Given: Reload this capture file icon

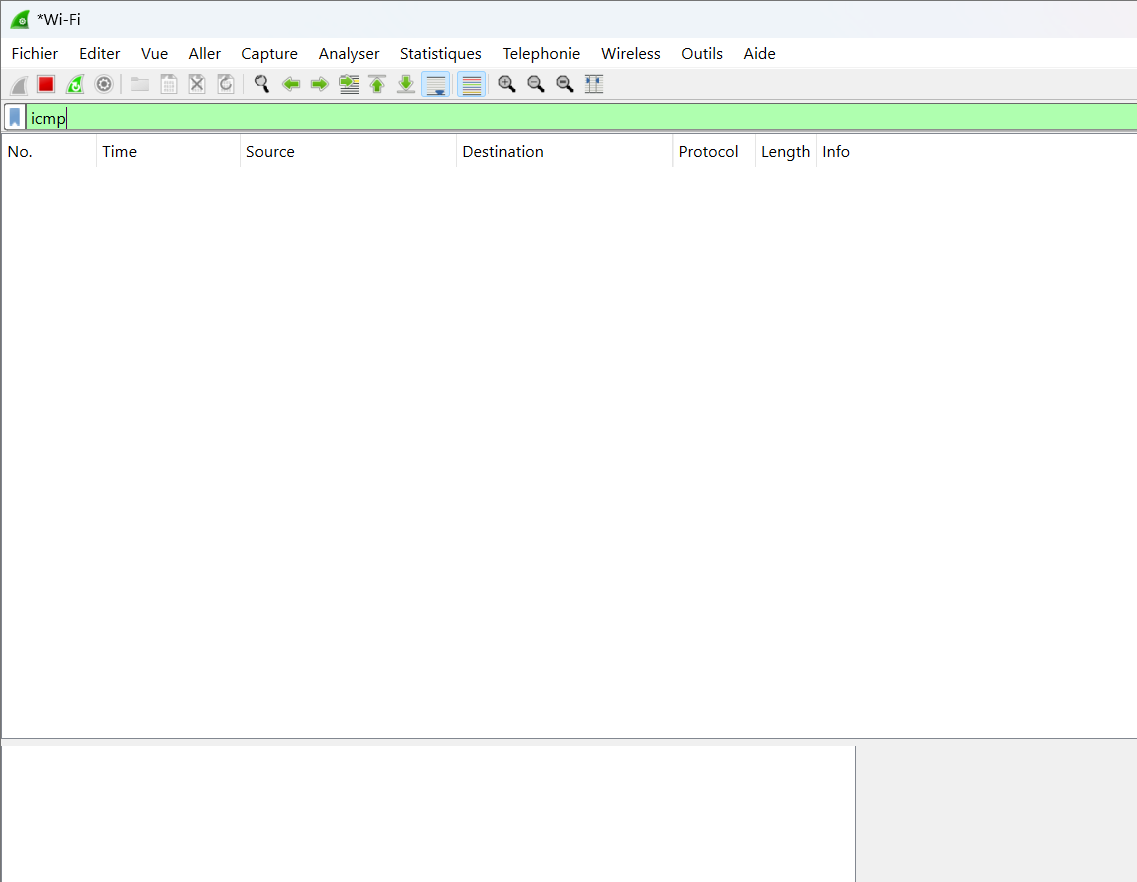Looking at the screenshot, I should tap(226, 85).
